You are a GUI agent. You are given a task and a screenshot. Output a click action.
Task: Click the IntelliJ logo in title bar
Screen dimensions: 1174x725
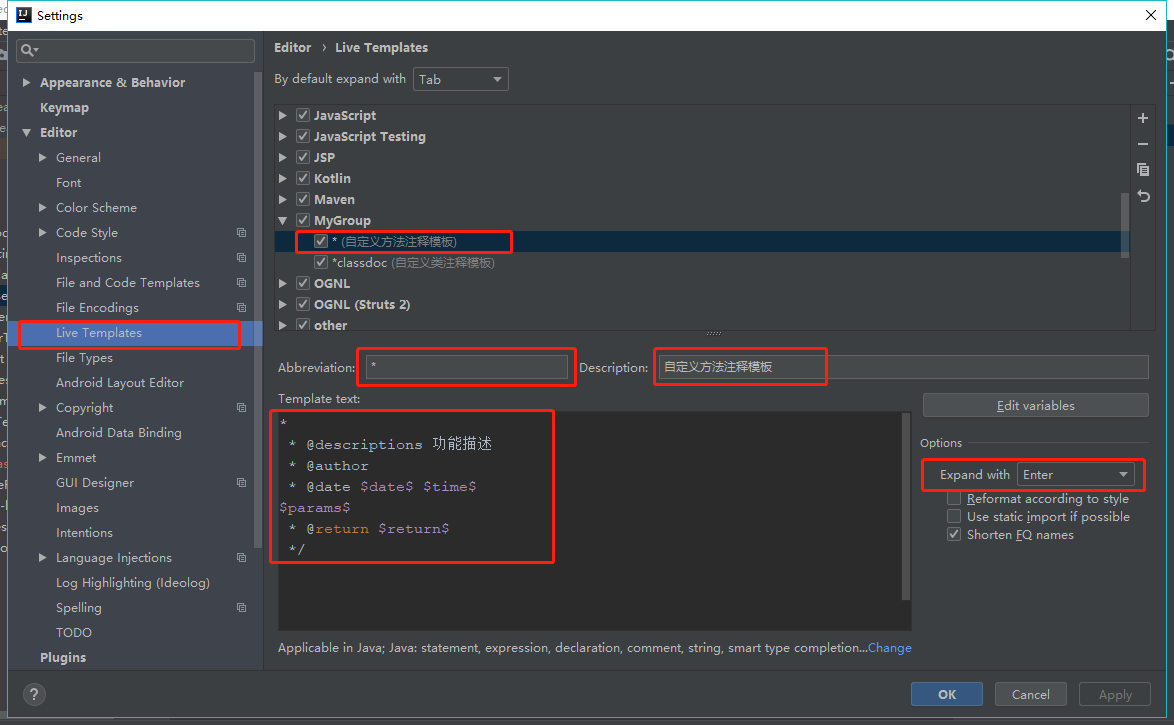click(23, 15)
